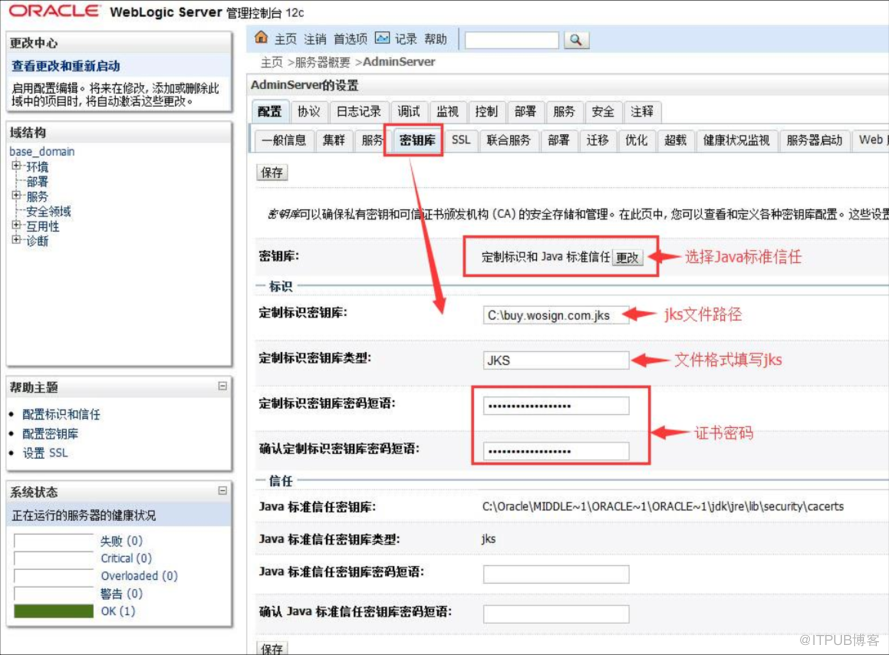The height and width of the screenshot is (655, 889).
Task: Open the 部署 top-row tab
Action: 526,111
